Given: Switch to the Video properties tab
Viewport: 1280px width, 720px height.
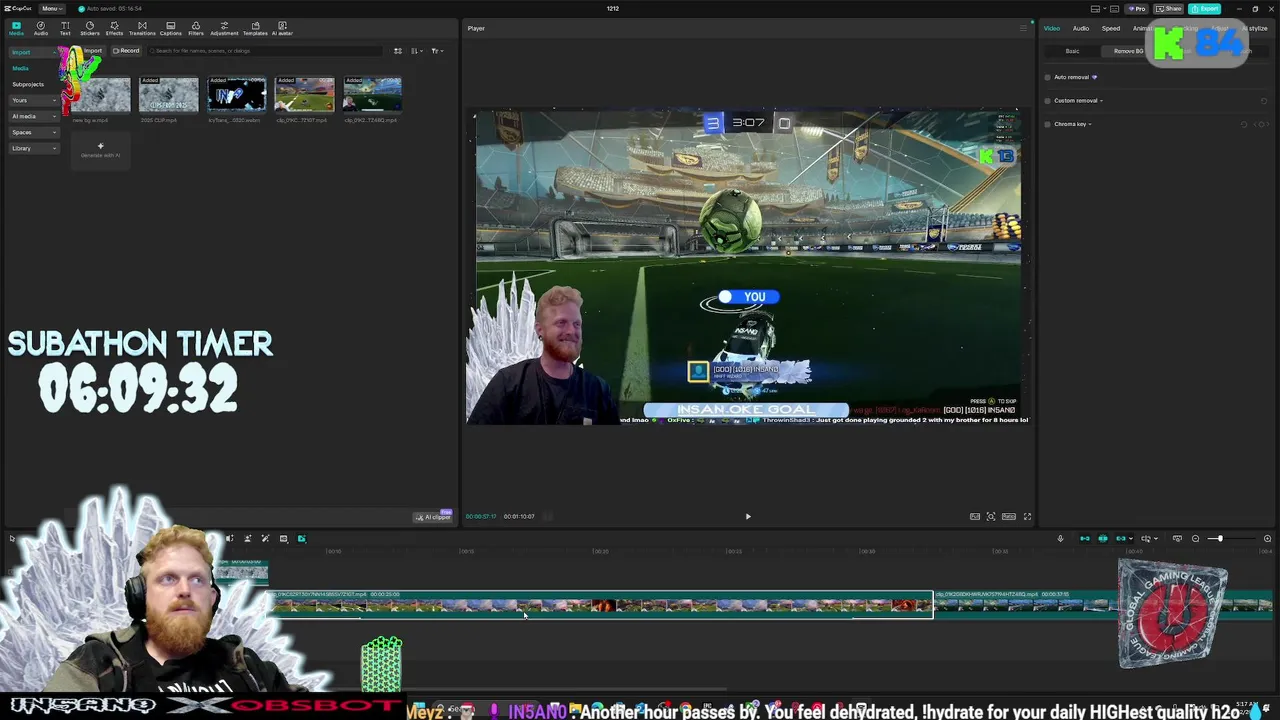Looking at the screenshot, I should coord(1052,28).
